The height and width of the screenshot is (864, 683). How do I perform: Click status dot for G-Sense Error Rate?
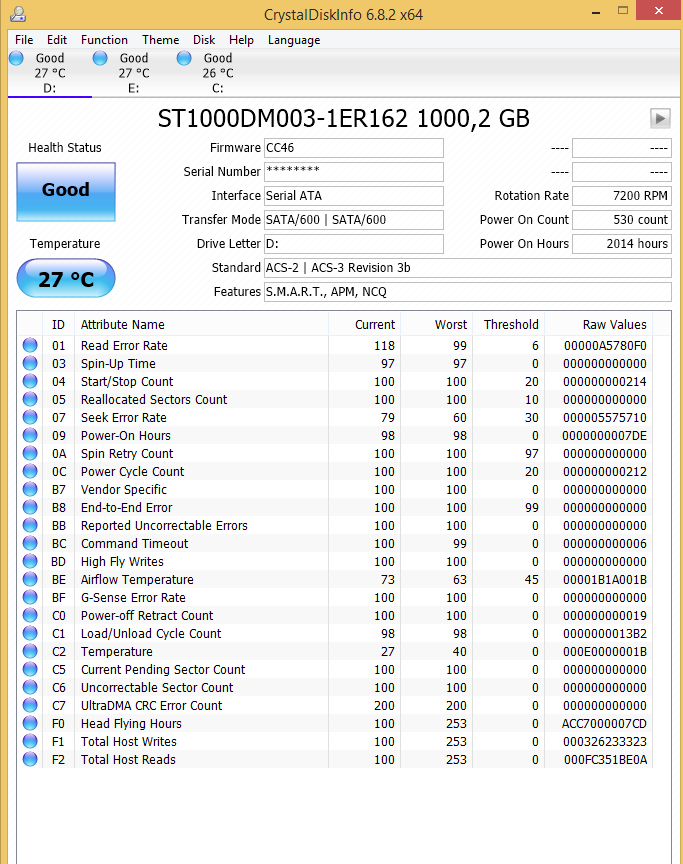click(x=30, y=597)
